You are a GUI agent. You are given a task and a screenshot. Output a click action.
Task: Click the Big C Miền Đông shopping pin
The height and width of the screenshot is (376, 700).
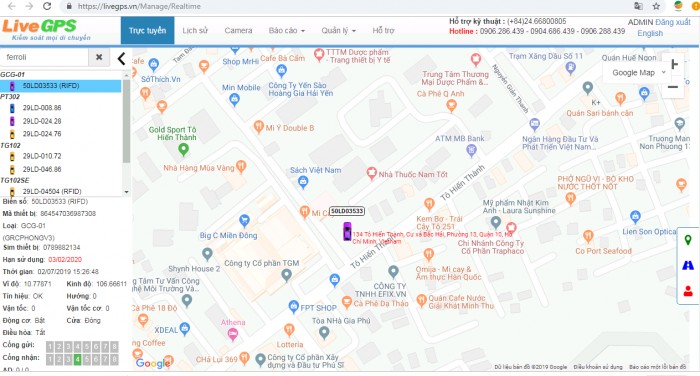(x=244, y=221)
